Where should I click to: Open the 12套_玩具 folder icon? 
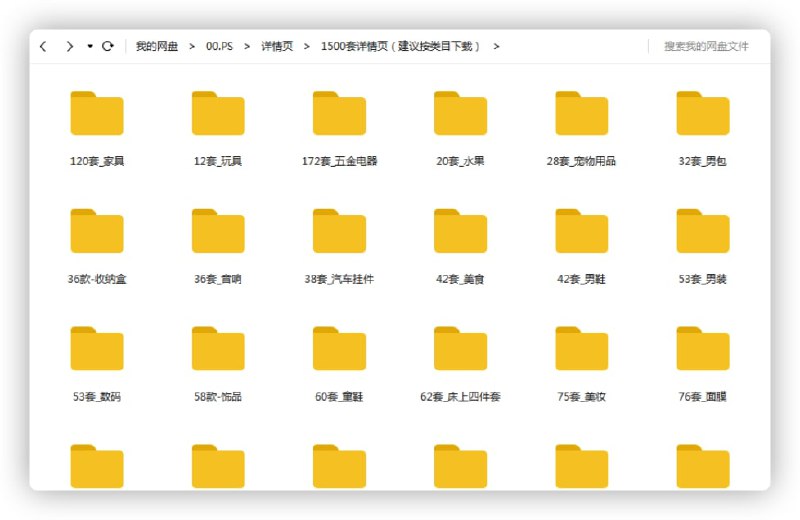pos(218,113)
